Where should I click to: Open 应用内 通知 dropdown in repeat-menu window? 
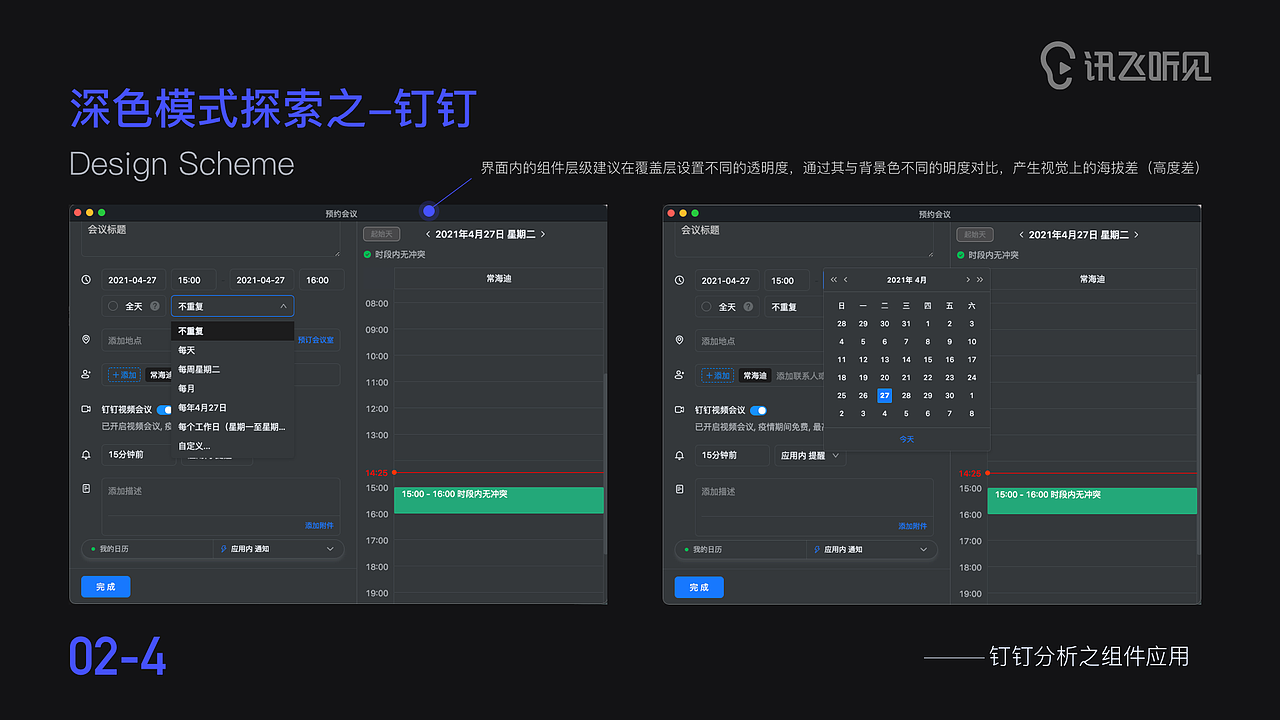(278, 549)
